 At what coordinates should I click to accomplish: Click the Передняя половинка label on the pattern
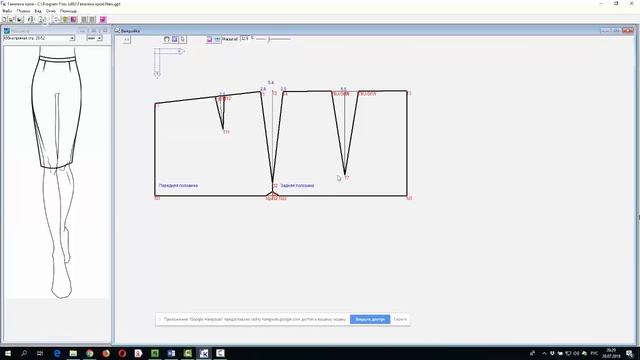178,185
